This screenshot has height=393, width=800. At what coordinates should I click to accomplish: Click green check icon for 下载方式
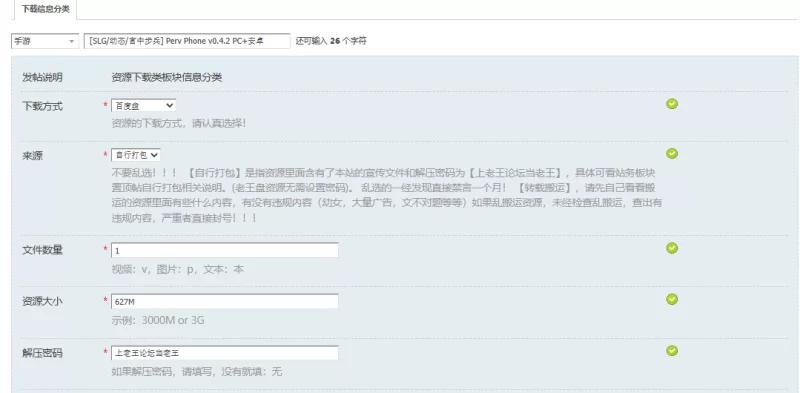[x=672, y=104]
